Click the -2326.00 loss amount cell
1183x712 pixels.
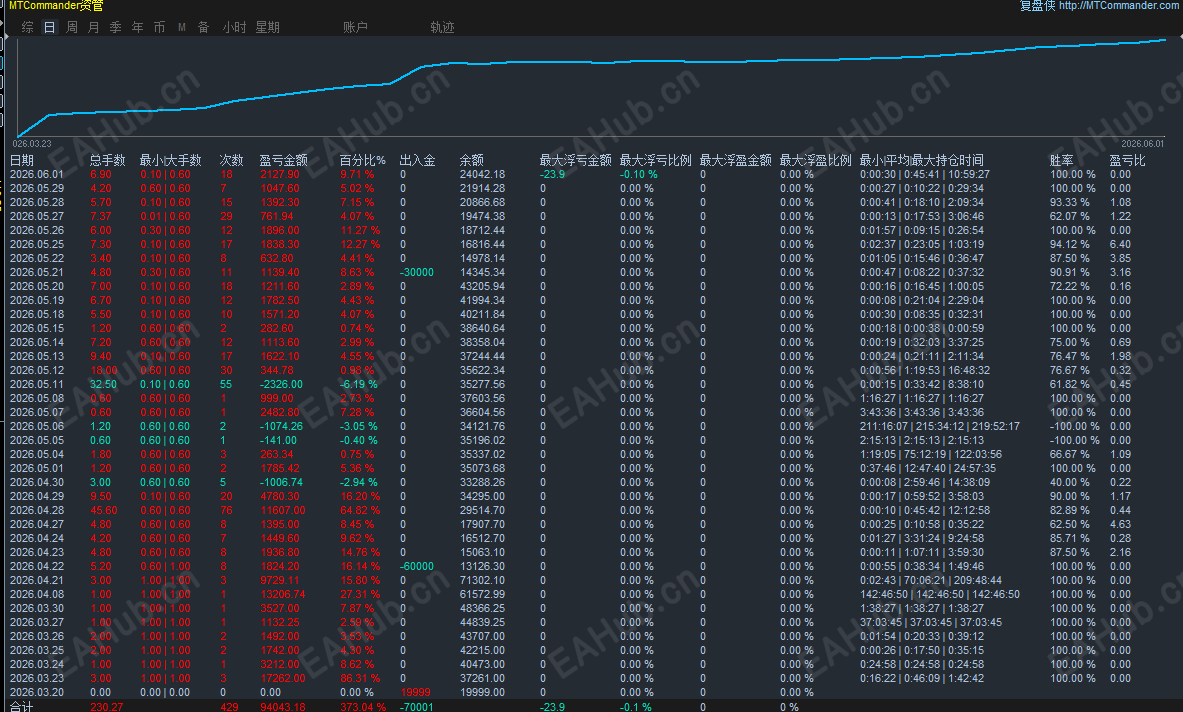pyautogui.click(x=281, y=385)
